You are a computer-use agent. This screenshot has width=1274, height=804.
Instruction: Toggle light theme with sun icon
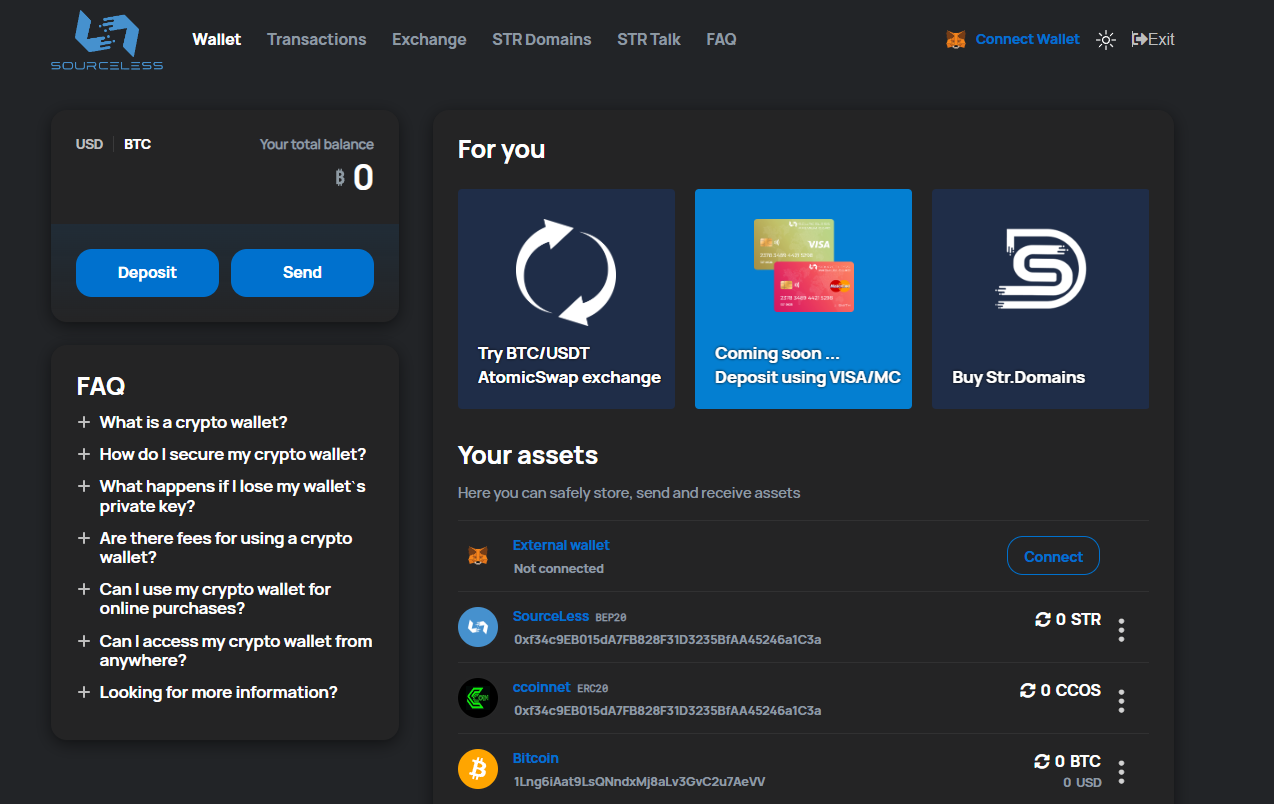(x=1105, y=40)
